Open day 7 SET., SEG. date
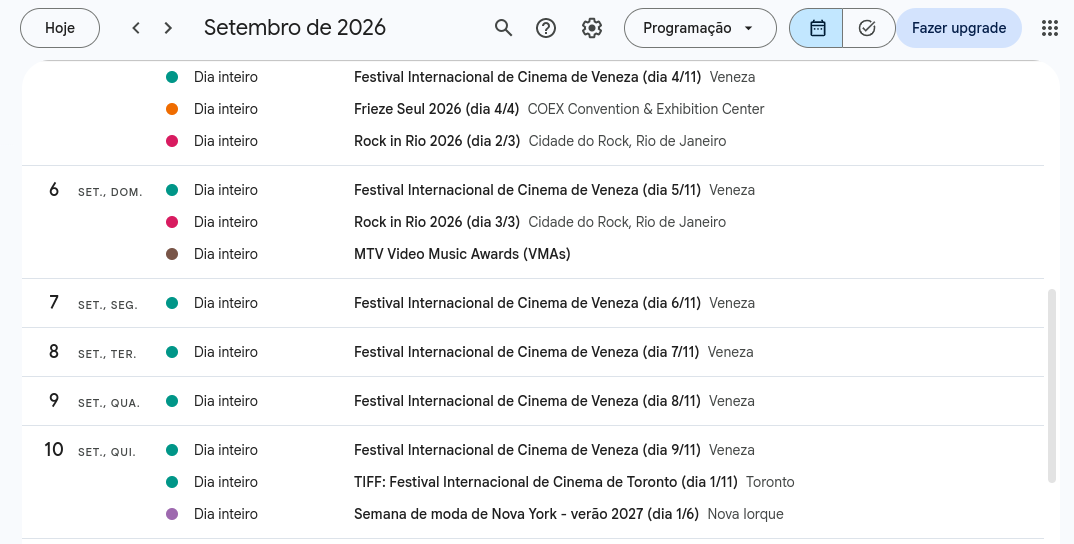Viewport: 1074px width, 544px height. point(54,303)
